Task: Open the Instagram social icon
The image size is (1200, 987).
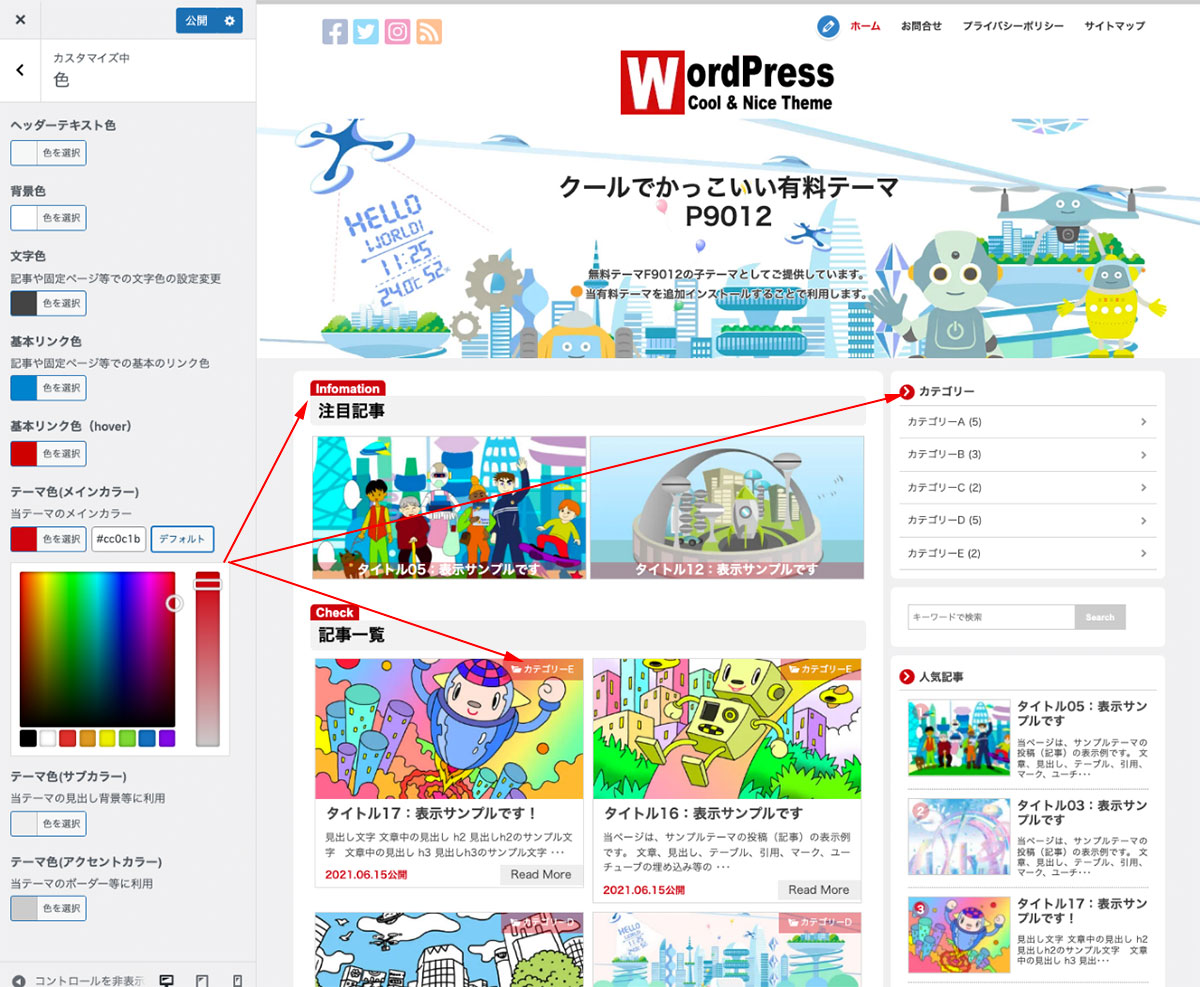Action: click(x=398, y=32)
